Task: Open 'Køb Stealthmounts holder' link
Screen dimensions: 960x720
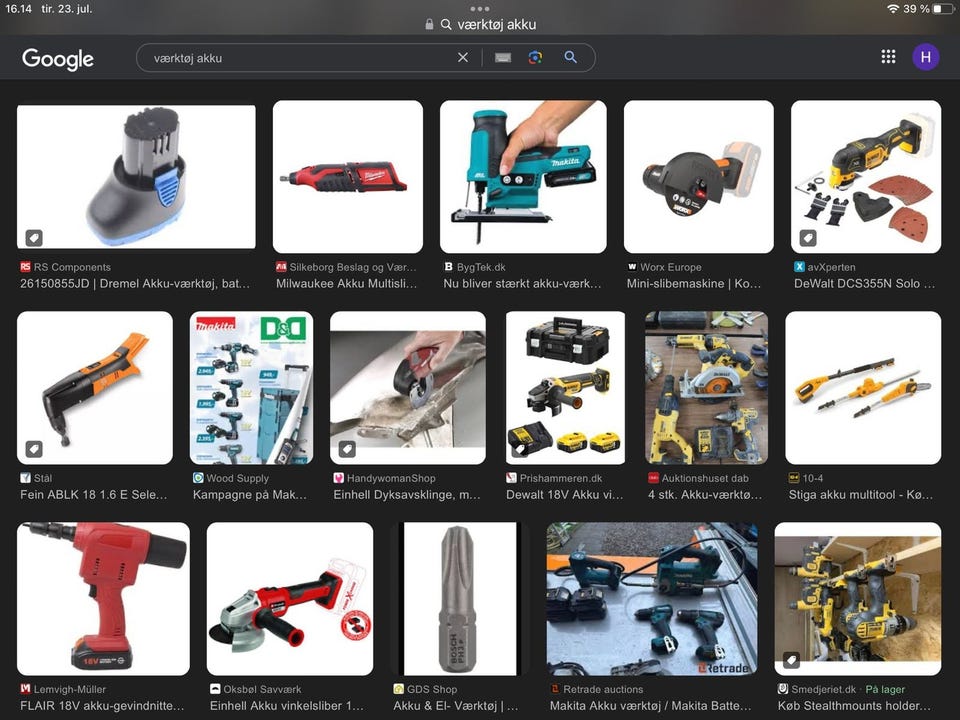Action: 853,705
